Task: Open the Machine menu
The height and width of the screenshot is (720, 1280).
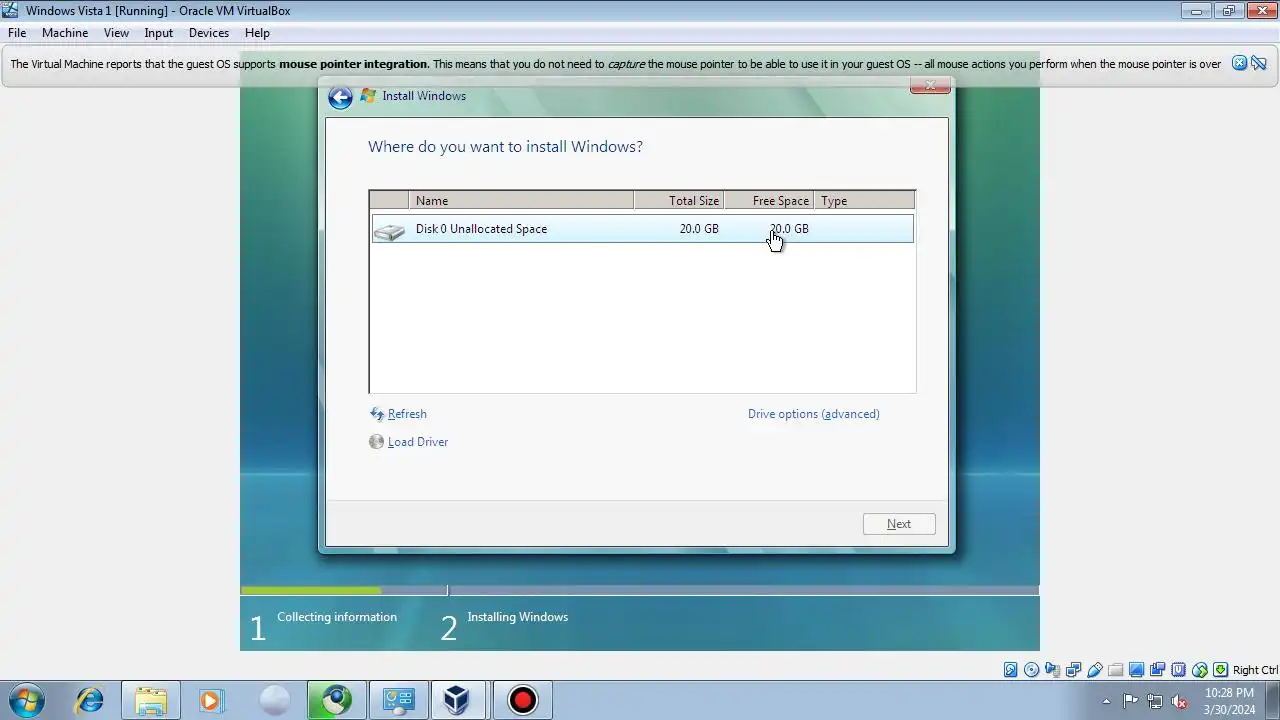Action: coord(65,33)
